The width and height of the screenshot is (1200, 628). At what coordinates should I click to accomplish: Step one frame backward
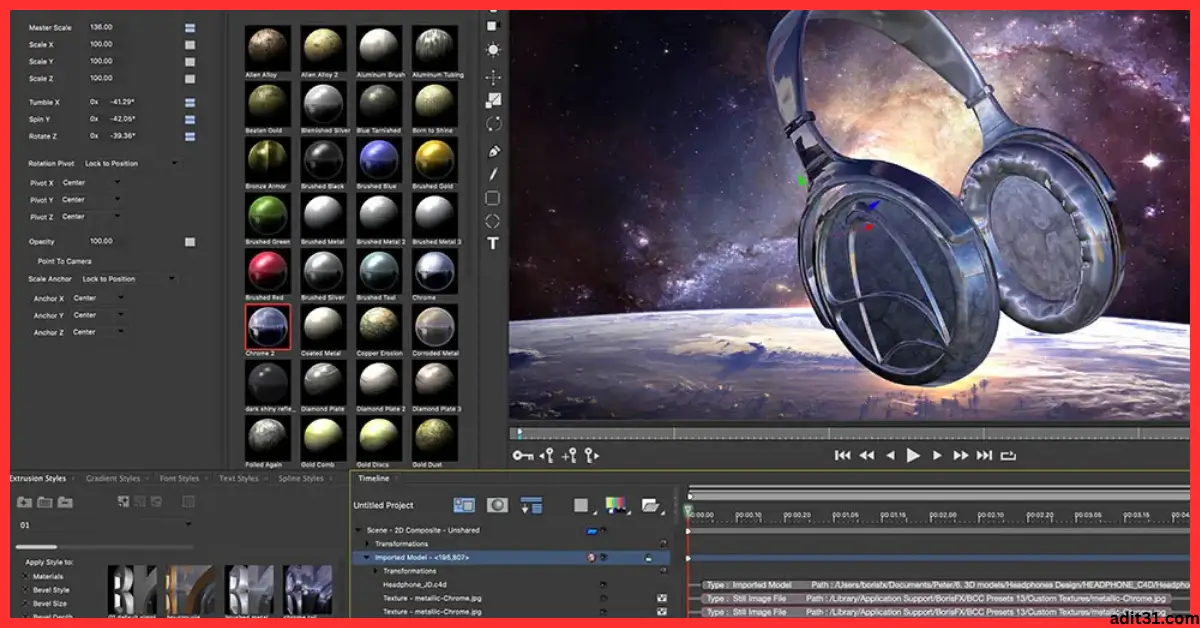pos(890,455)
